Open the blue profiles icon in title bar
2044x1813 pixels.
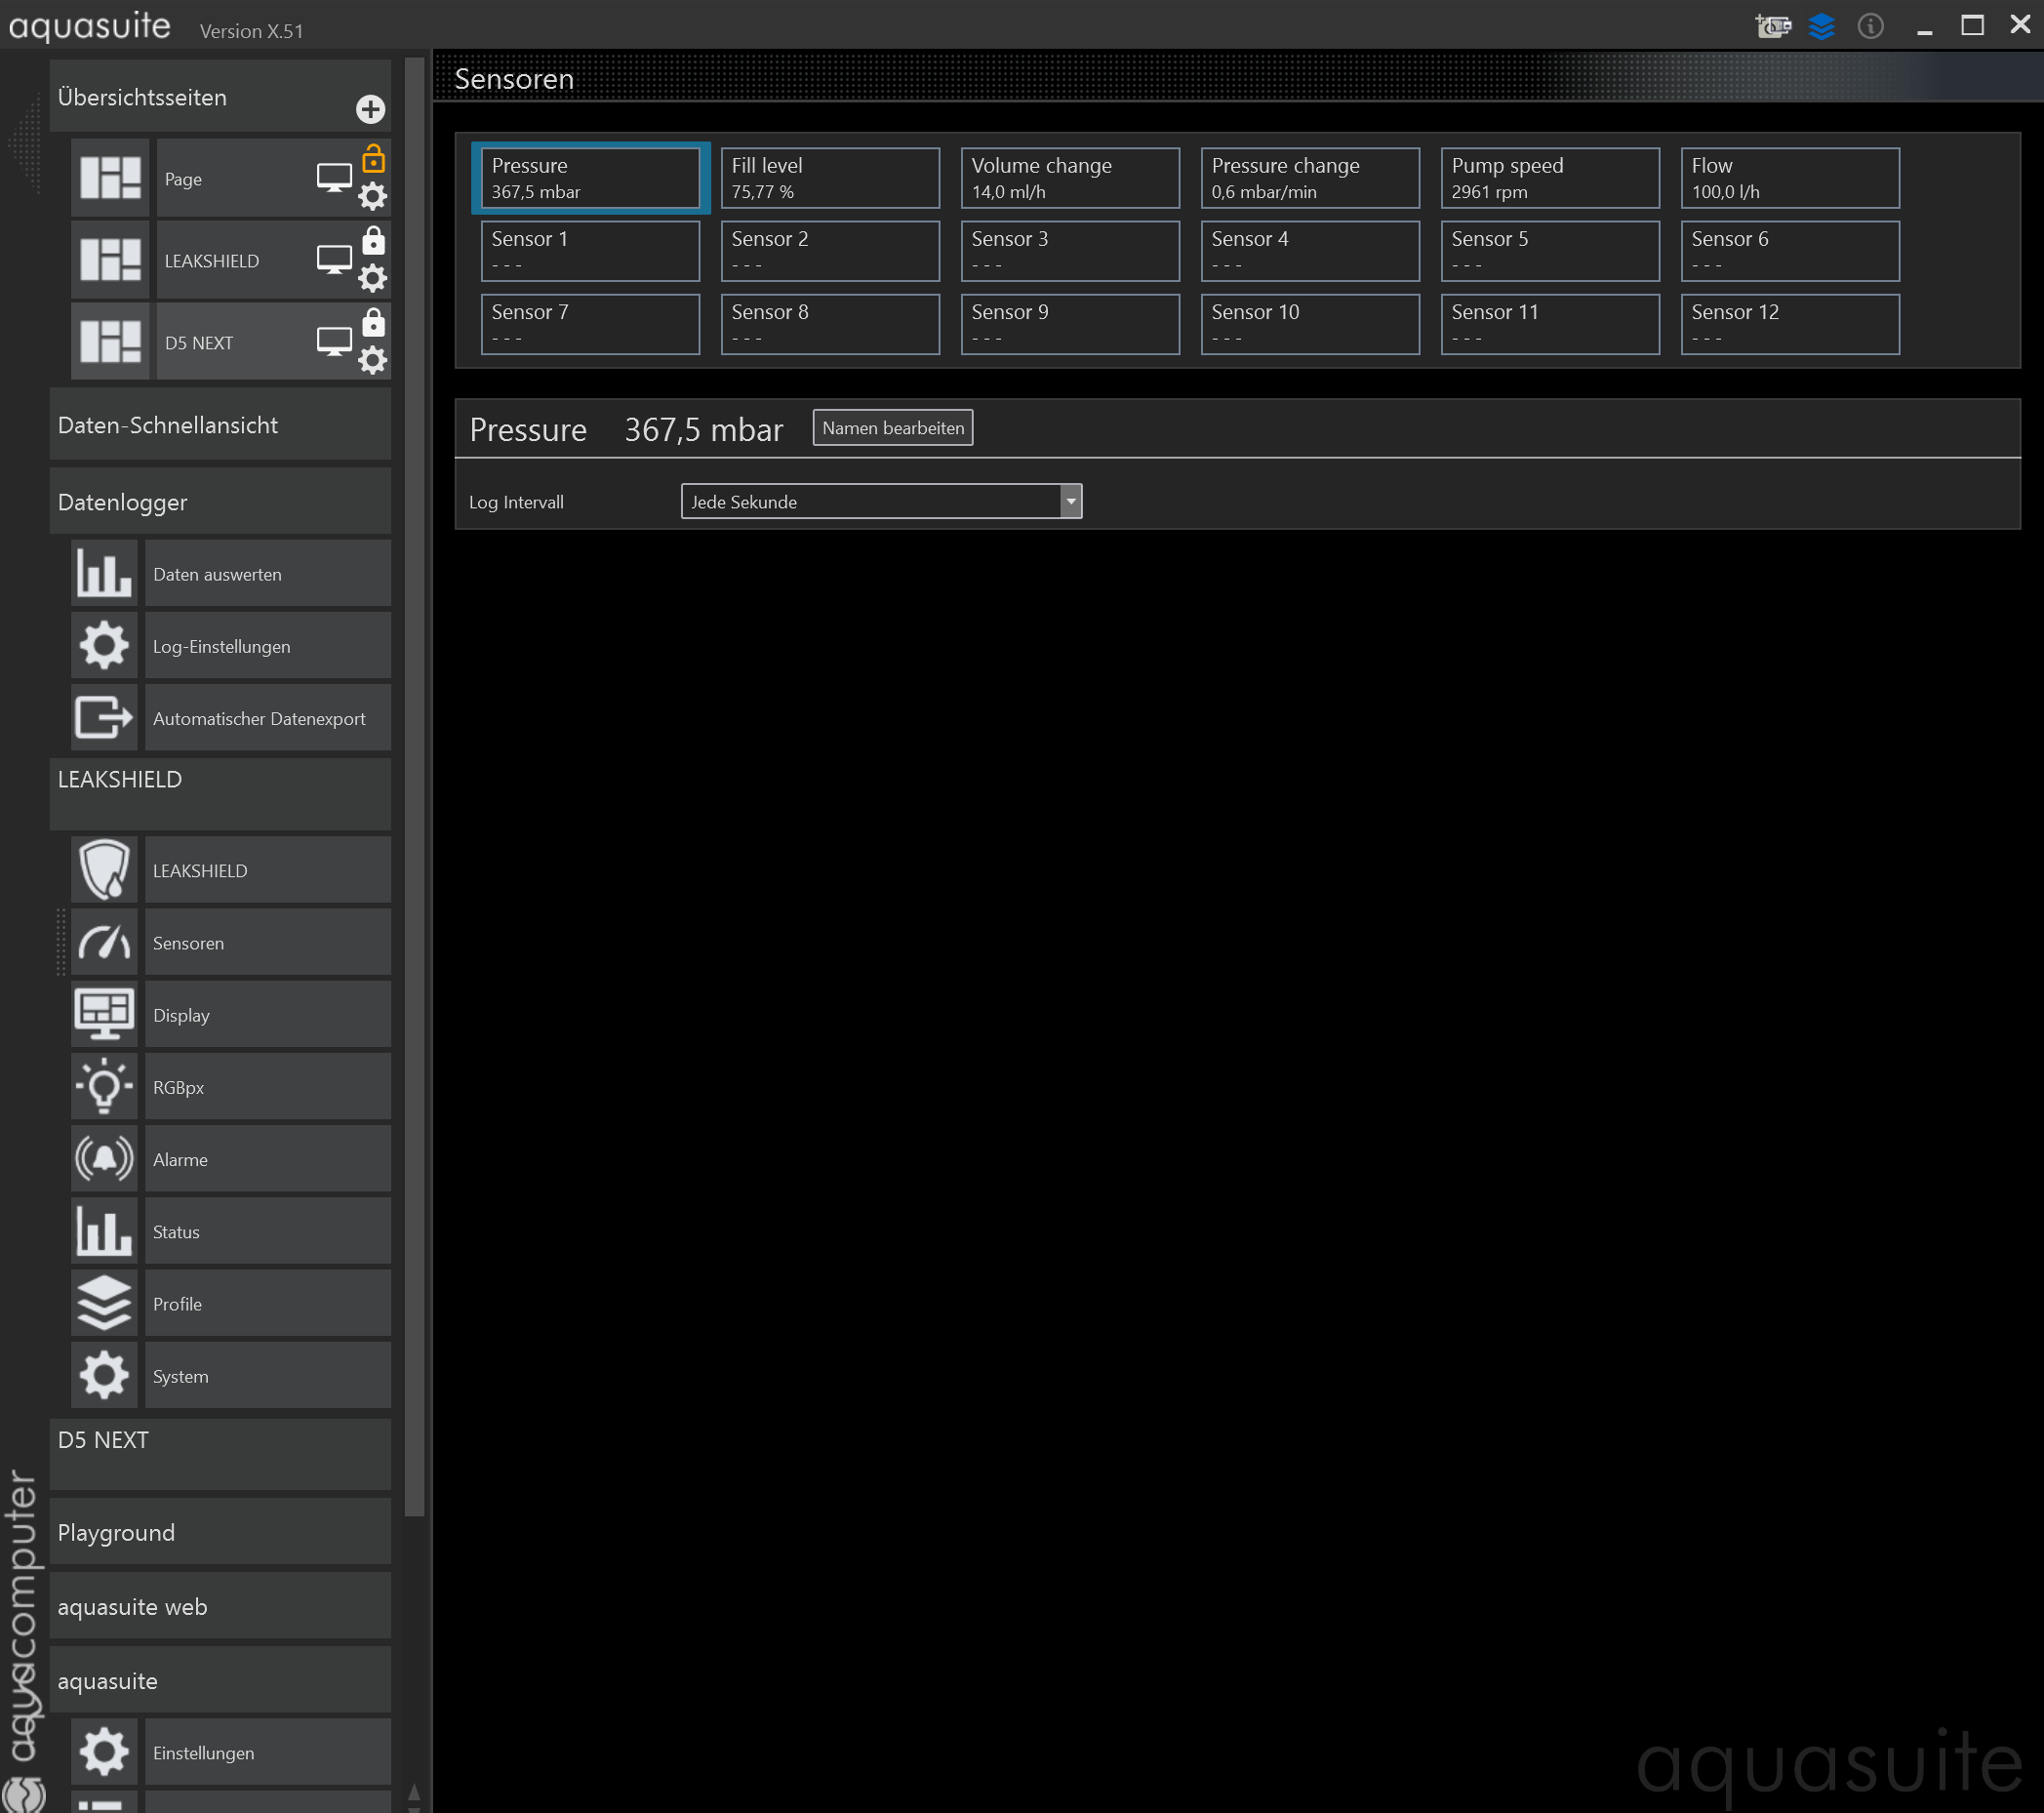tap(1821, 26)
